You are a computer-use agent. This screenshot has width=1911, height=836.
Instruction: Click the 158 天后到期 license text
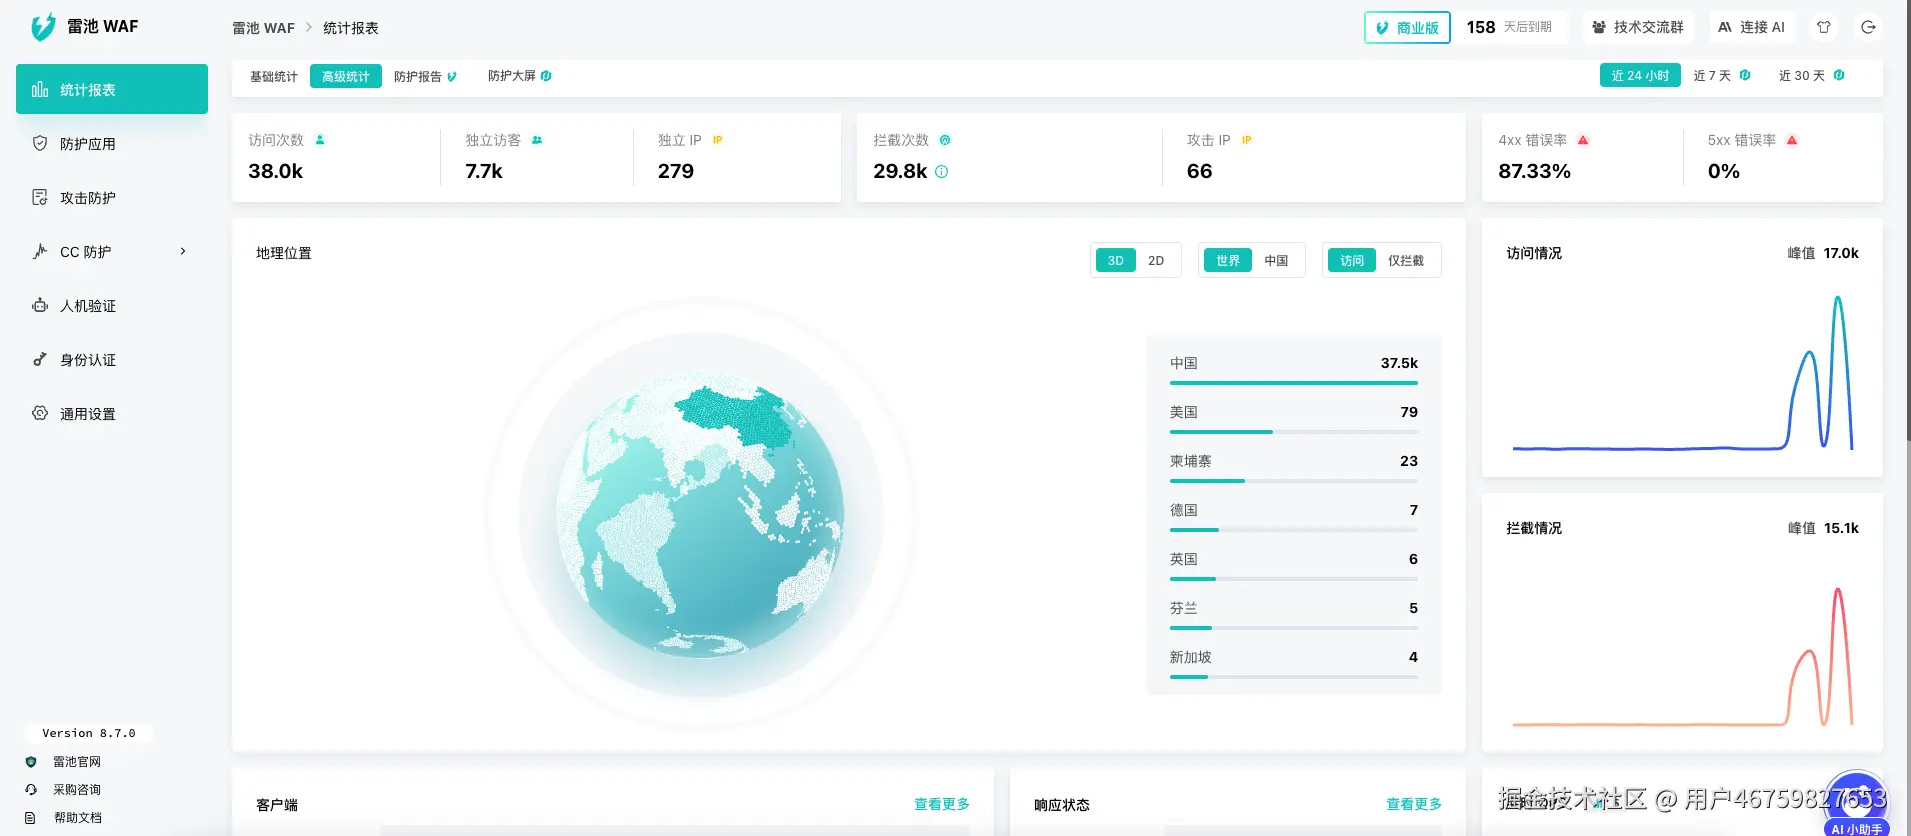point(1509,28)
